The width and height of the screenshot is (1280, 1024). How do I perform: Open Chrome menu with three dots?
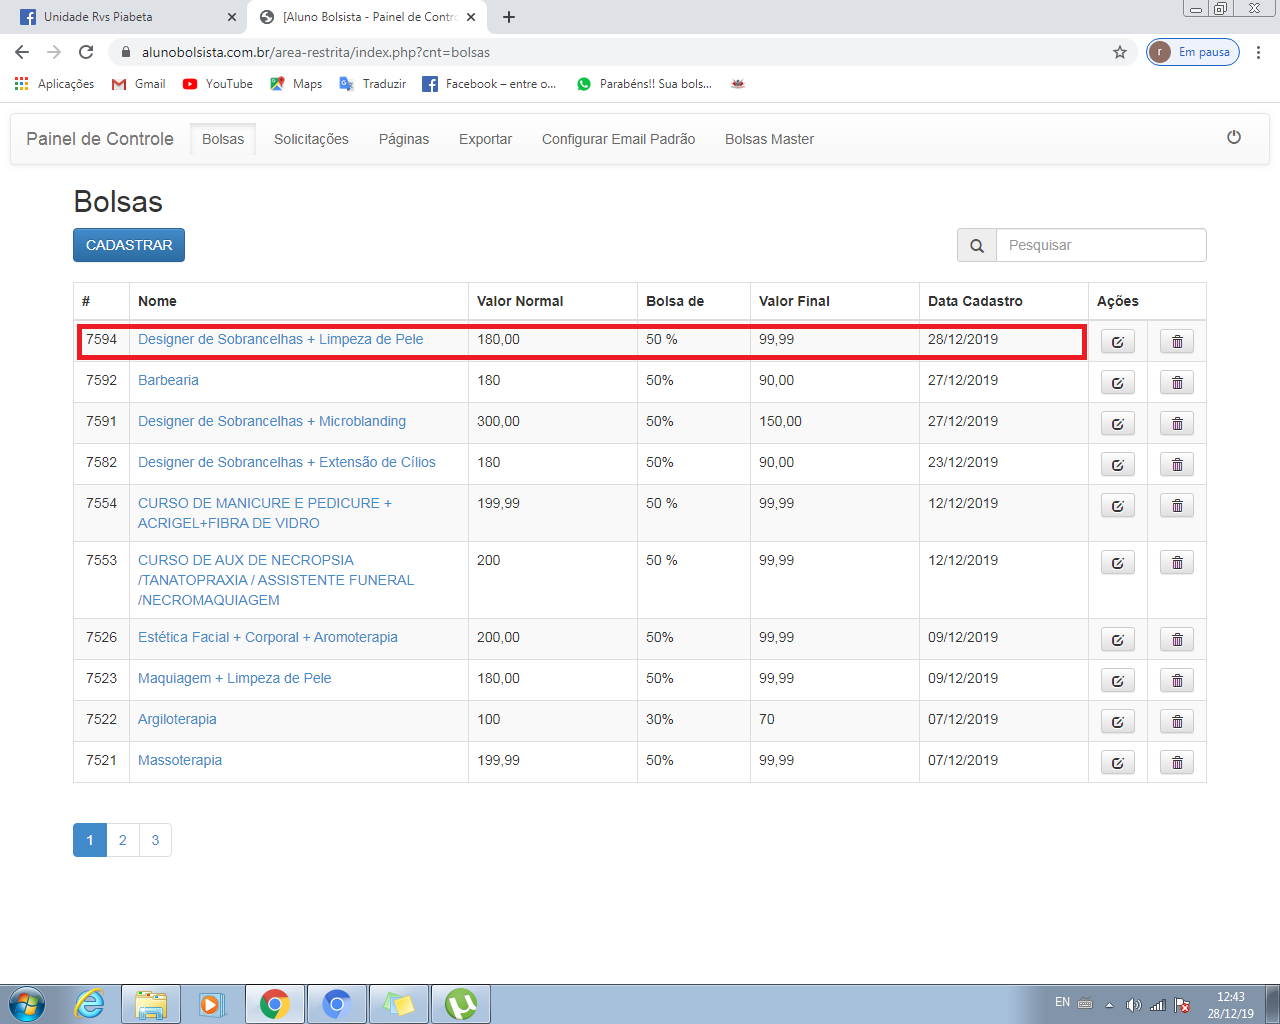pyautogui.click(x=1258, y=52)
